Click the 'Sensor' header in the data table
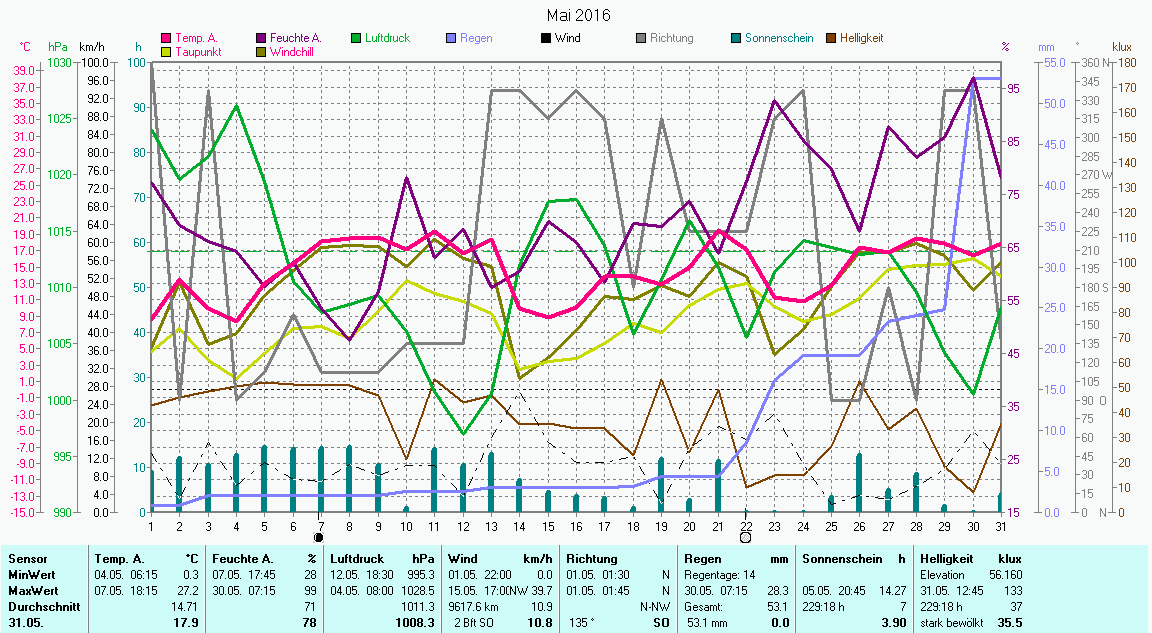Screen dimensions: 1152x633 (x=26, y=559)
